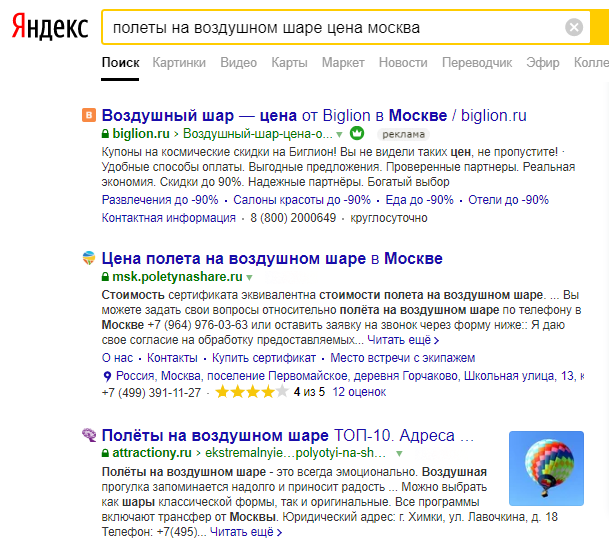This screenshot has height=546, width=609.
Task: Open 'Место встречи с экипажем' sitelink
Action: point(402,358)
